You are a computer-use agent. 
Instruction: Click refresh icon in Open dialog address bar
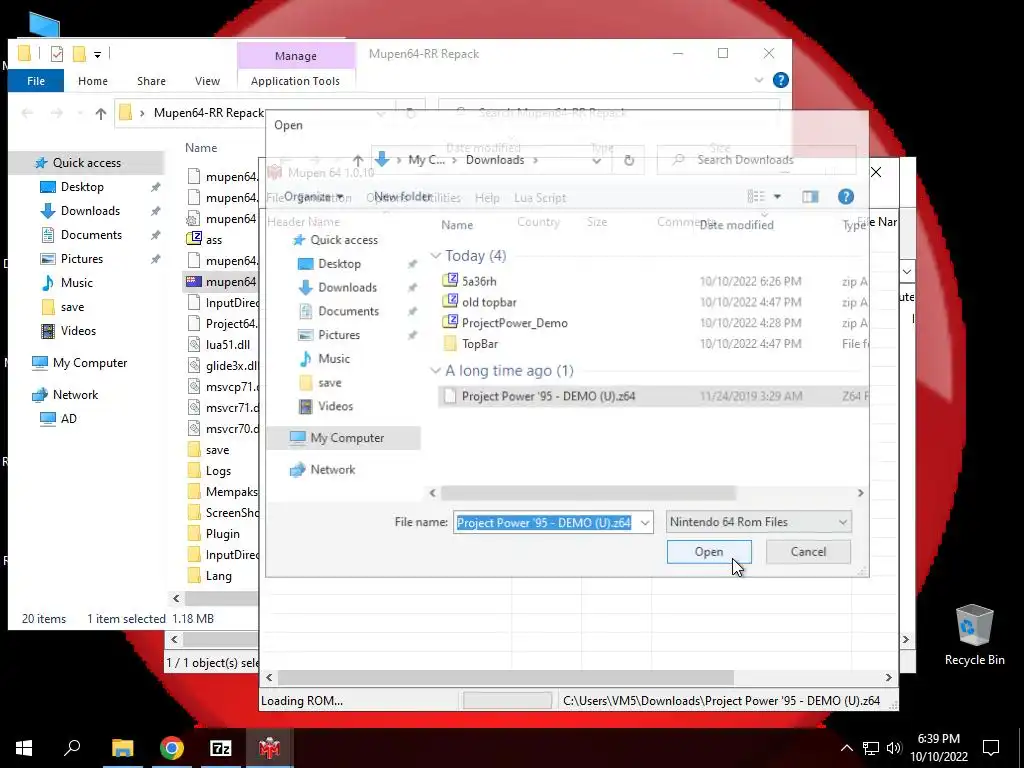[628, 160]
